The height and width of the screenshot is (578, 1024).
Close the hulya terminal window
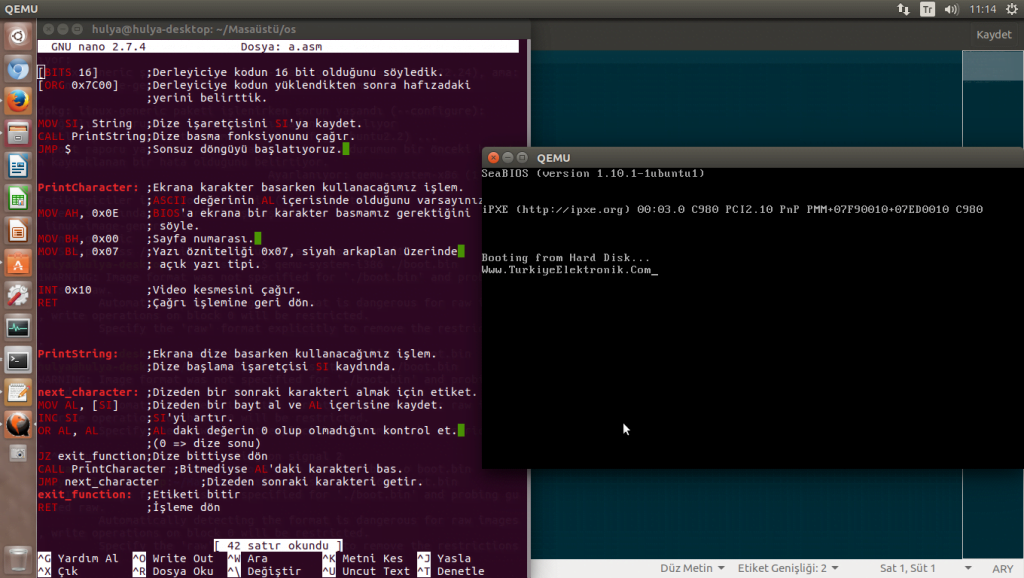point(48,29)
